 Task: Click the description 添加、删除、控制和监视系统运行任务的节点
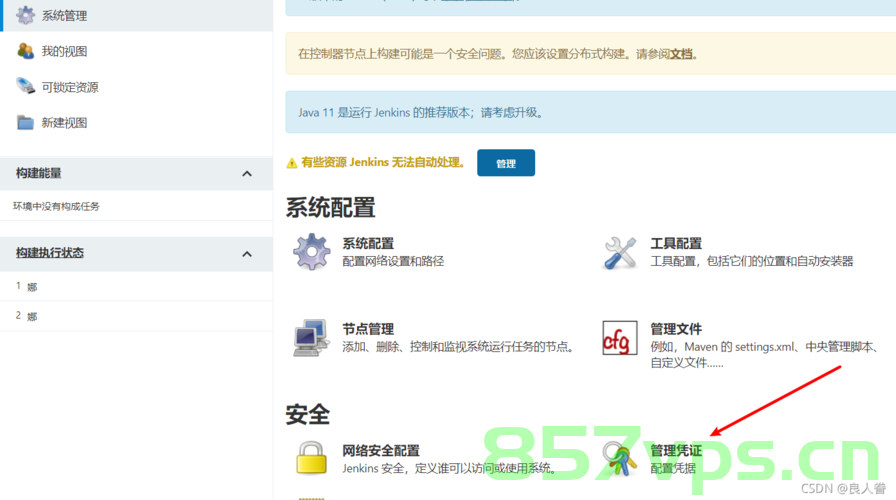458,347
